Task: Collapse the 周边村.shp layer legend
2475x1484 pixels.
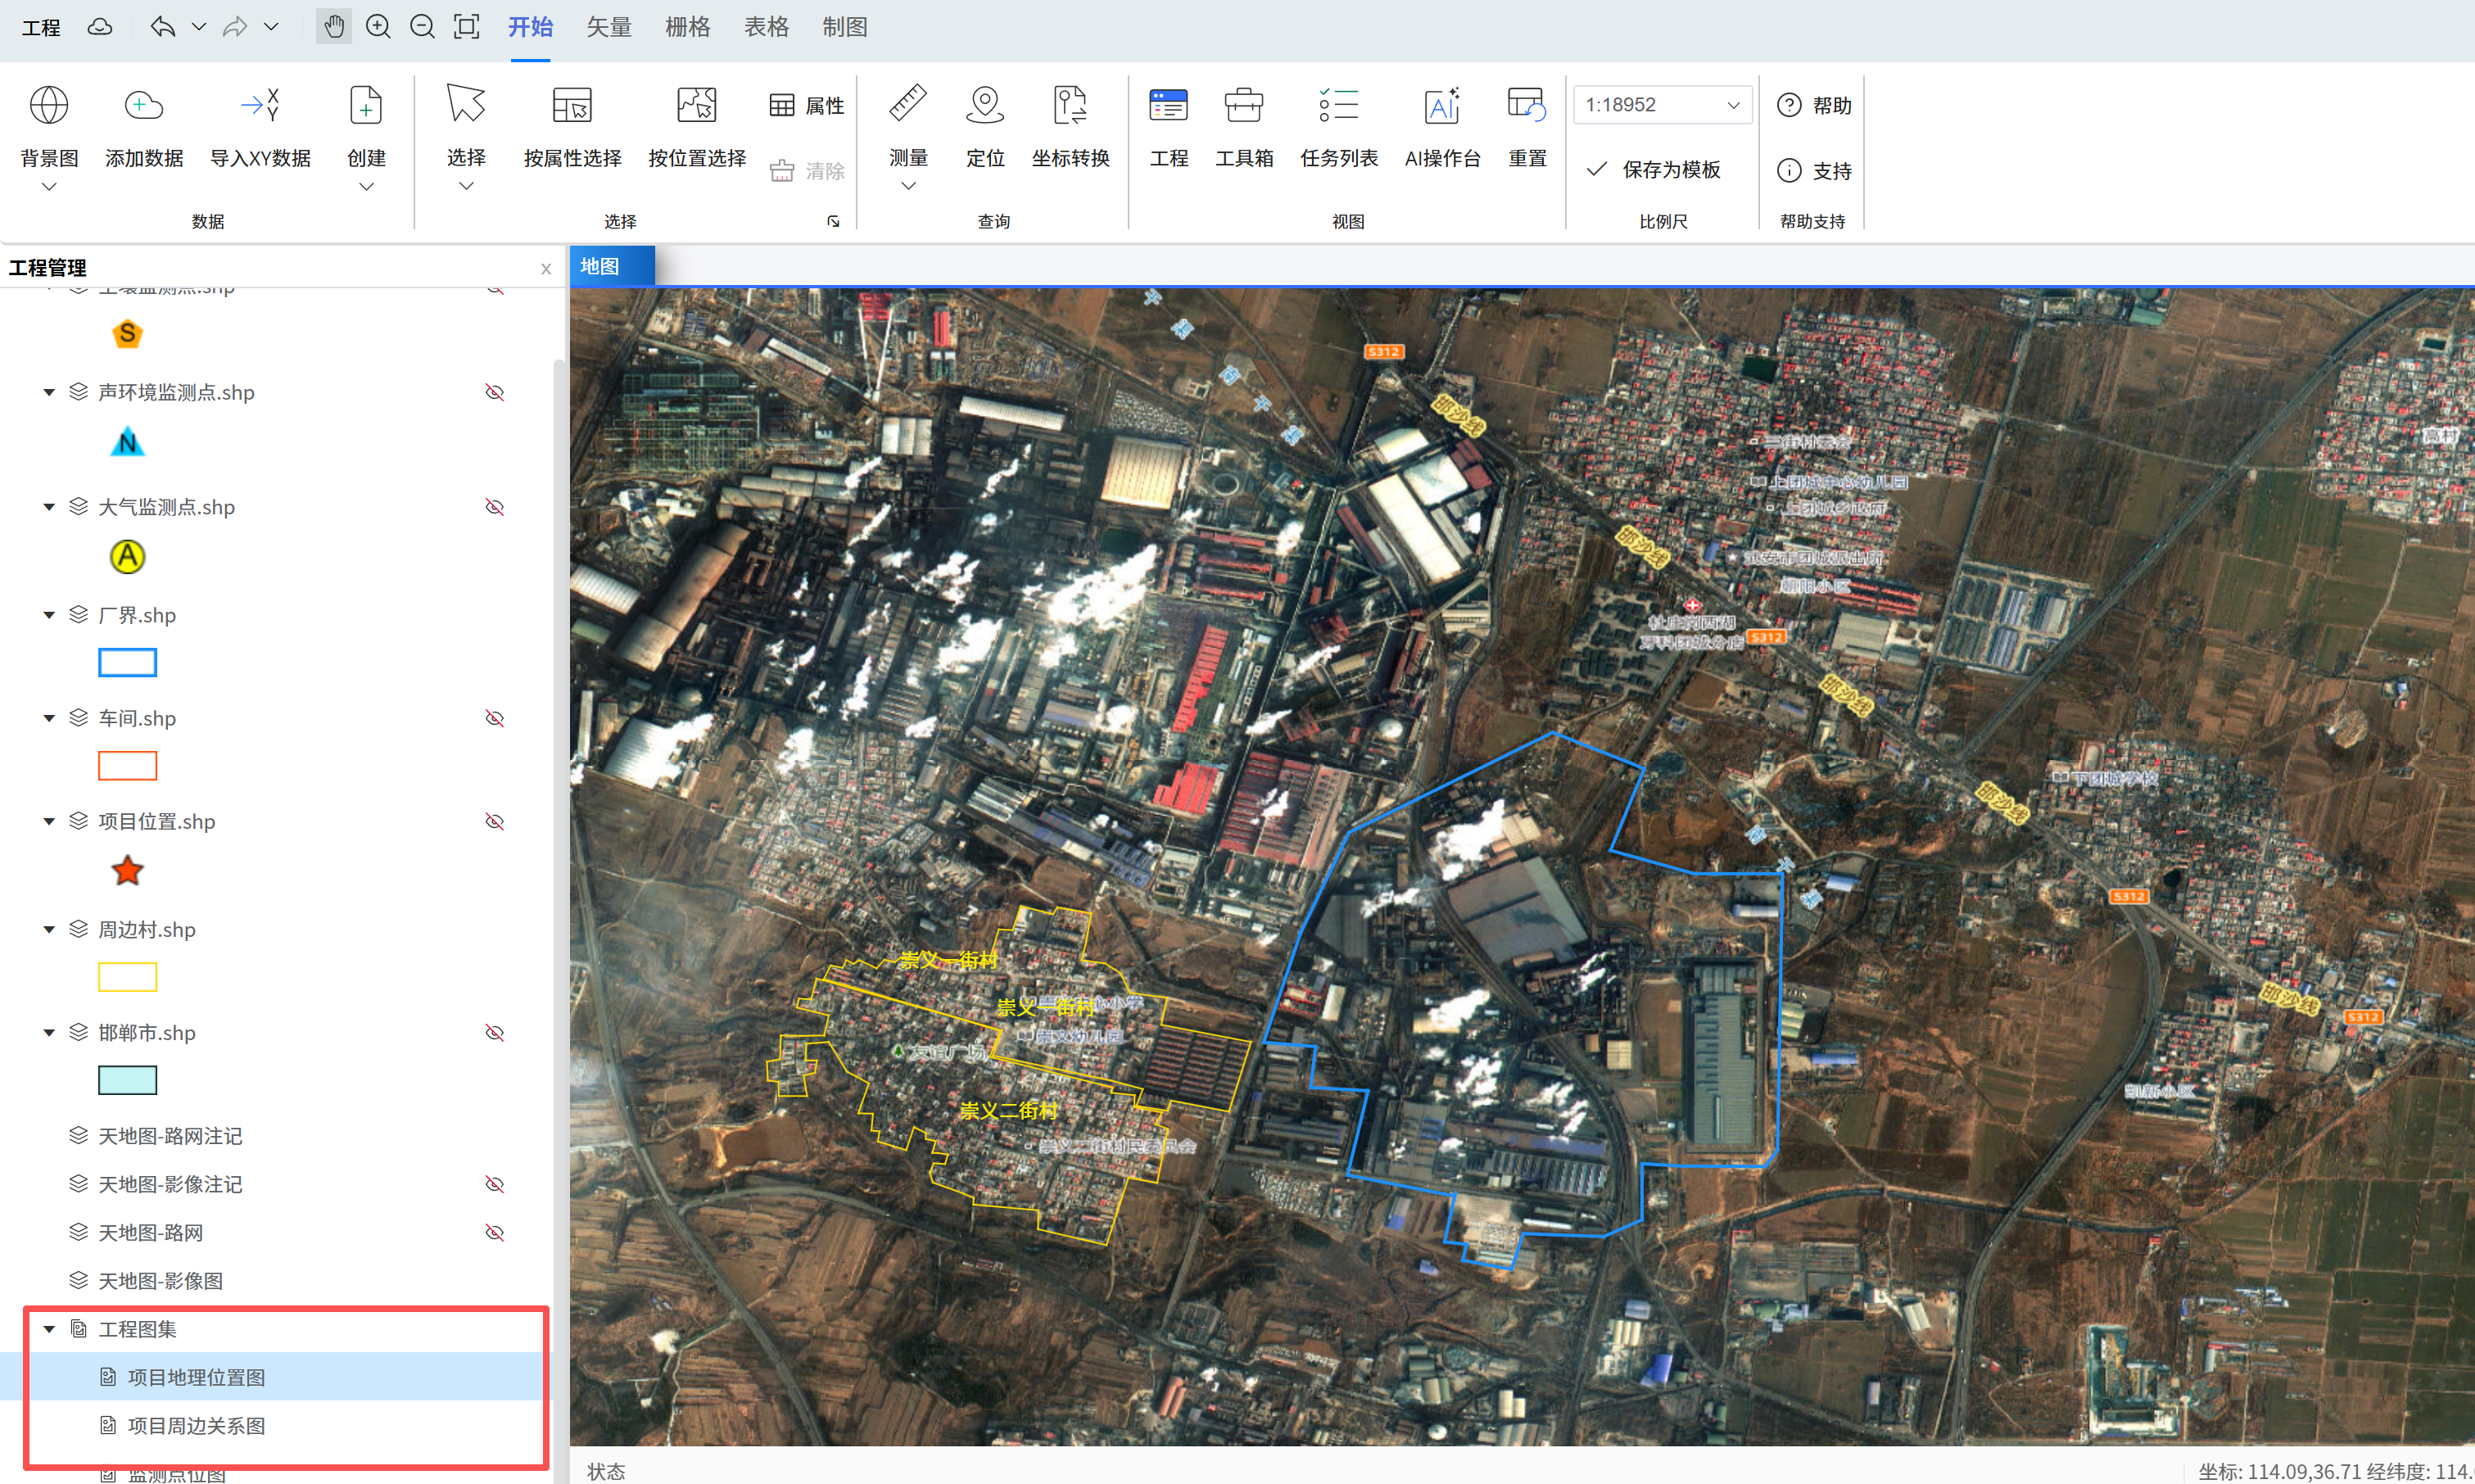Action: point(48,930)
